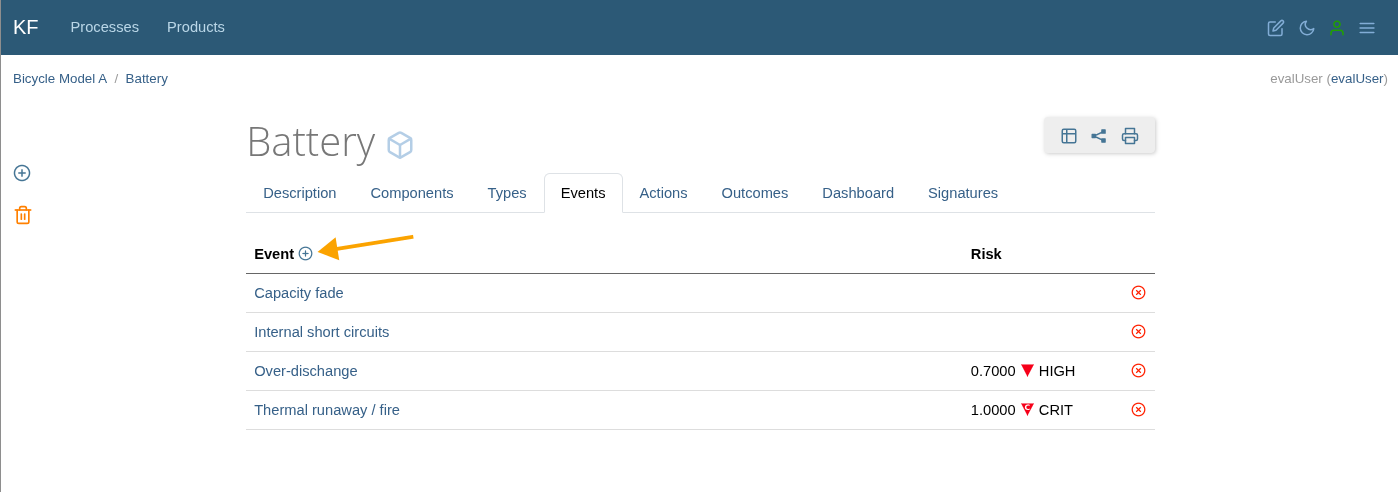Click the share graph icon
The image size is (1398, 492).
coord(1098,136)
